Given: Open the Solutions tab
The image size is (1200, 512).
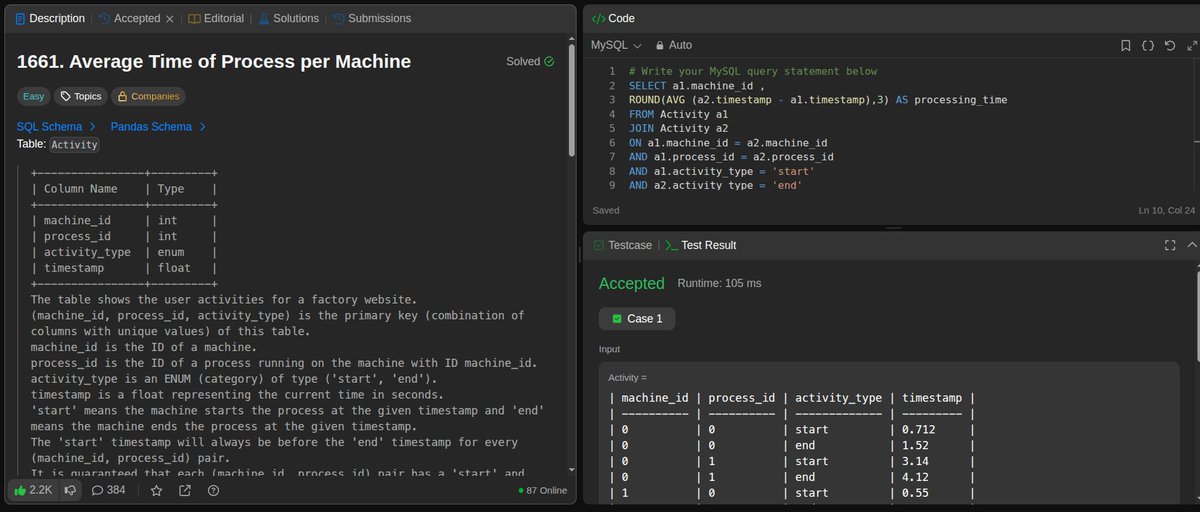Looking at the screenshot, I should pos(288,18).
